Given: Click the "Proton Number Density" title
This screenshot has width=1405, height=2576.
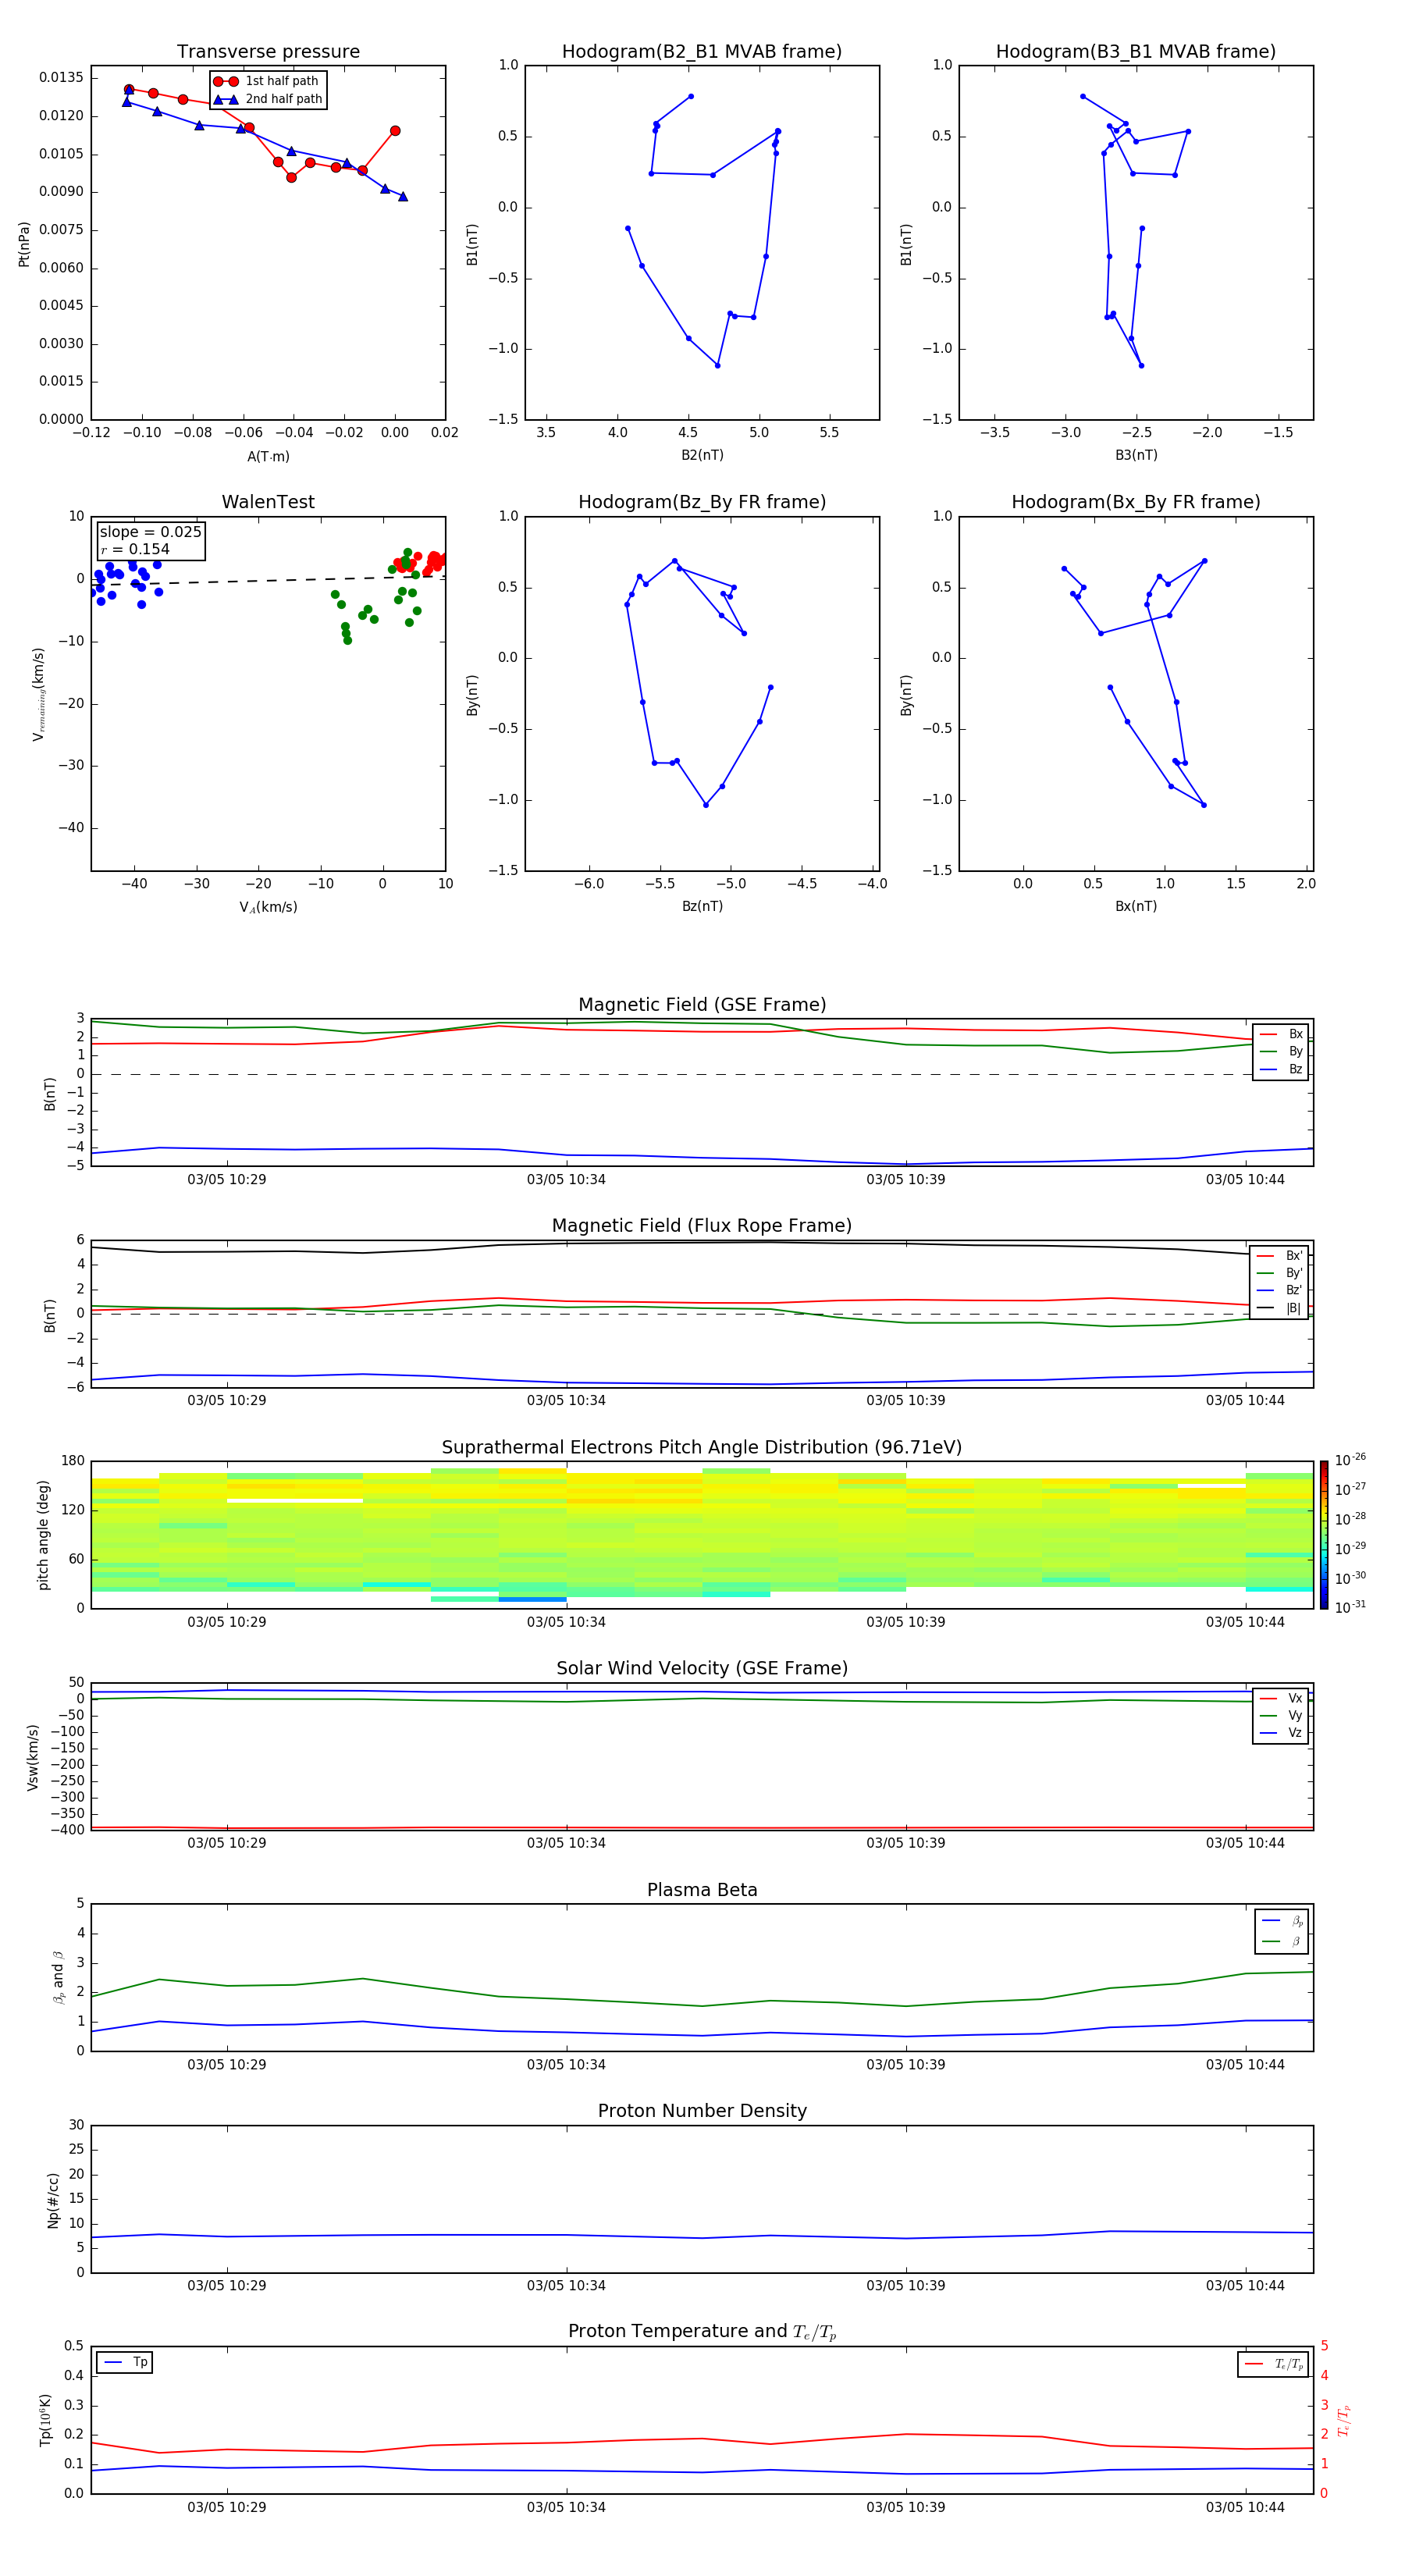Looking at the screenshot, I should tap(702, 2111).
